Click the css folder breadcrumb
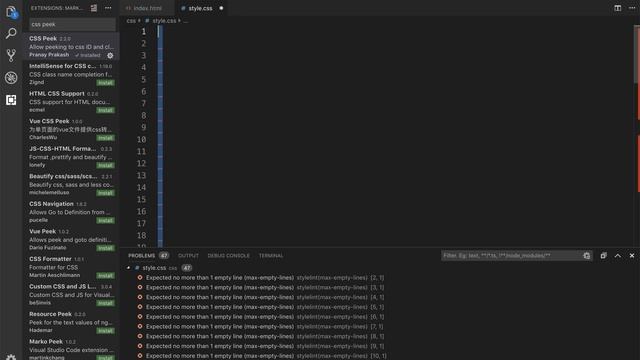The width and height of the screenshot is (640, 360). tap(131, 20)
